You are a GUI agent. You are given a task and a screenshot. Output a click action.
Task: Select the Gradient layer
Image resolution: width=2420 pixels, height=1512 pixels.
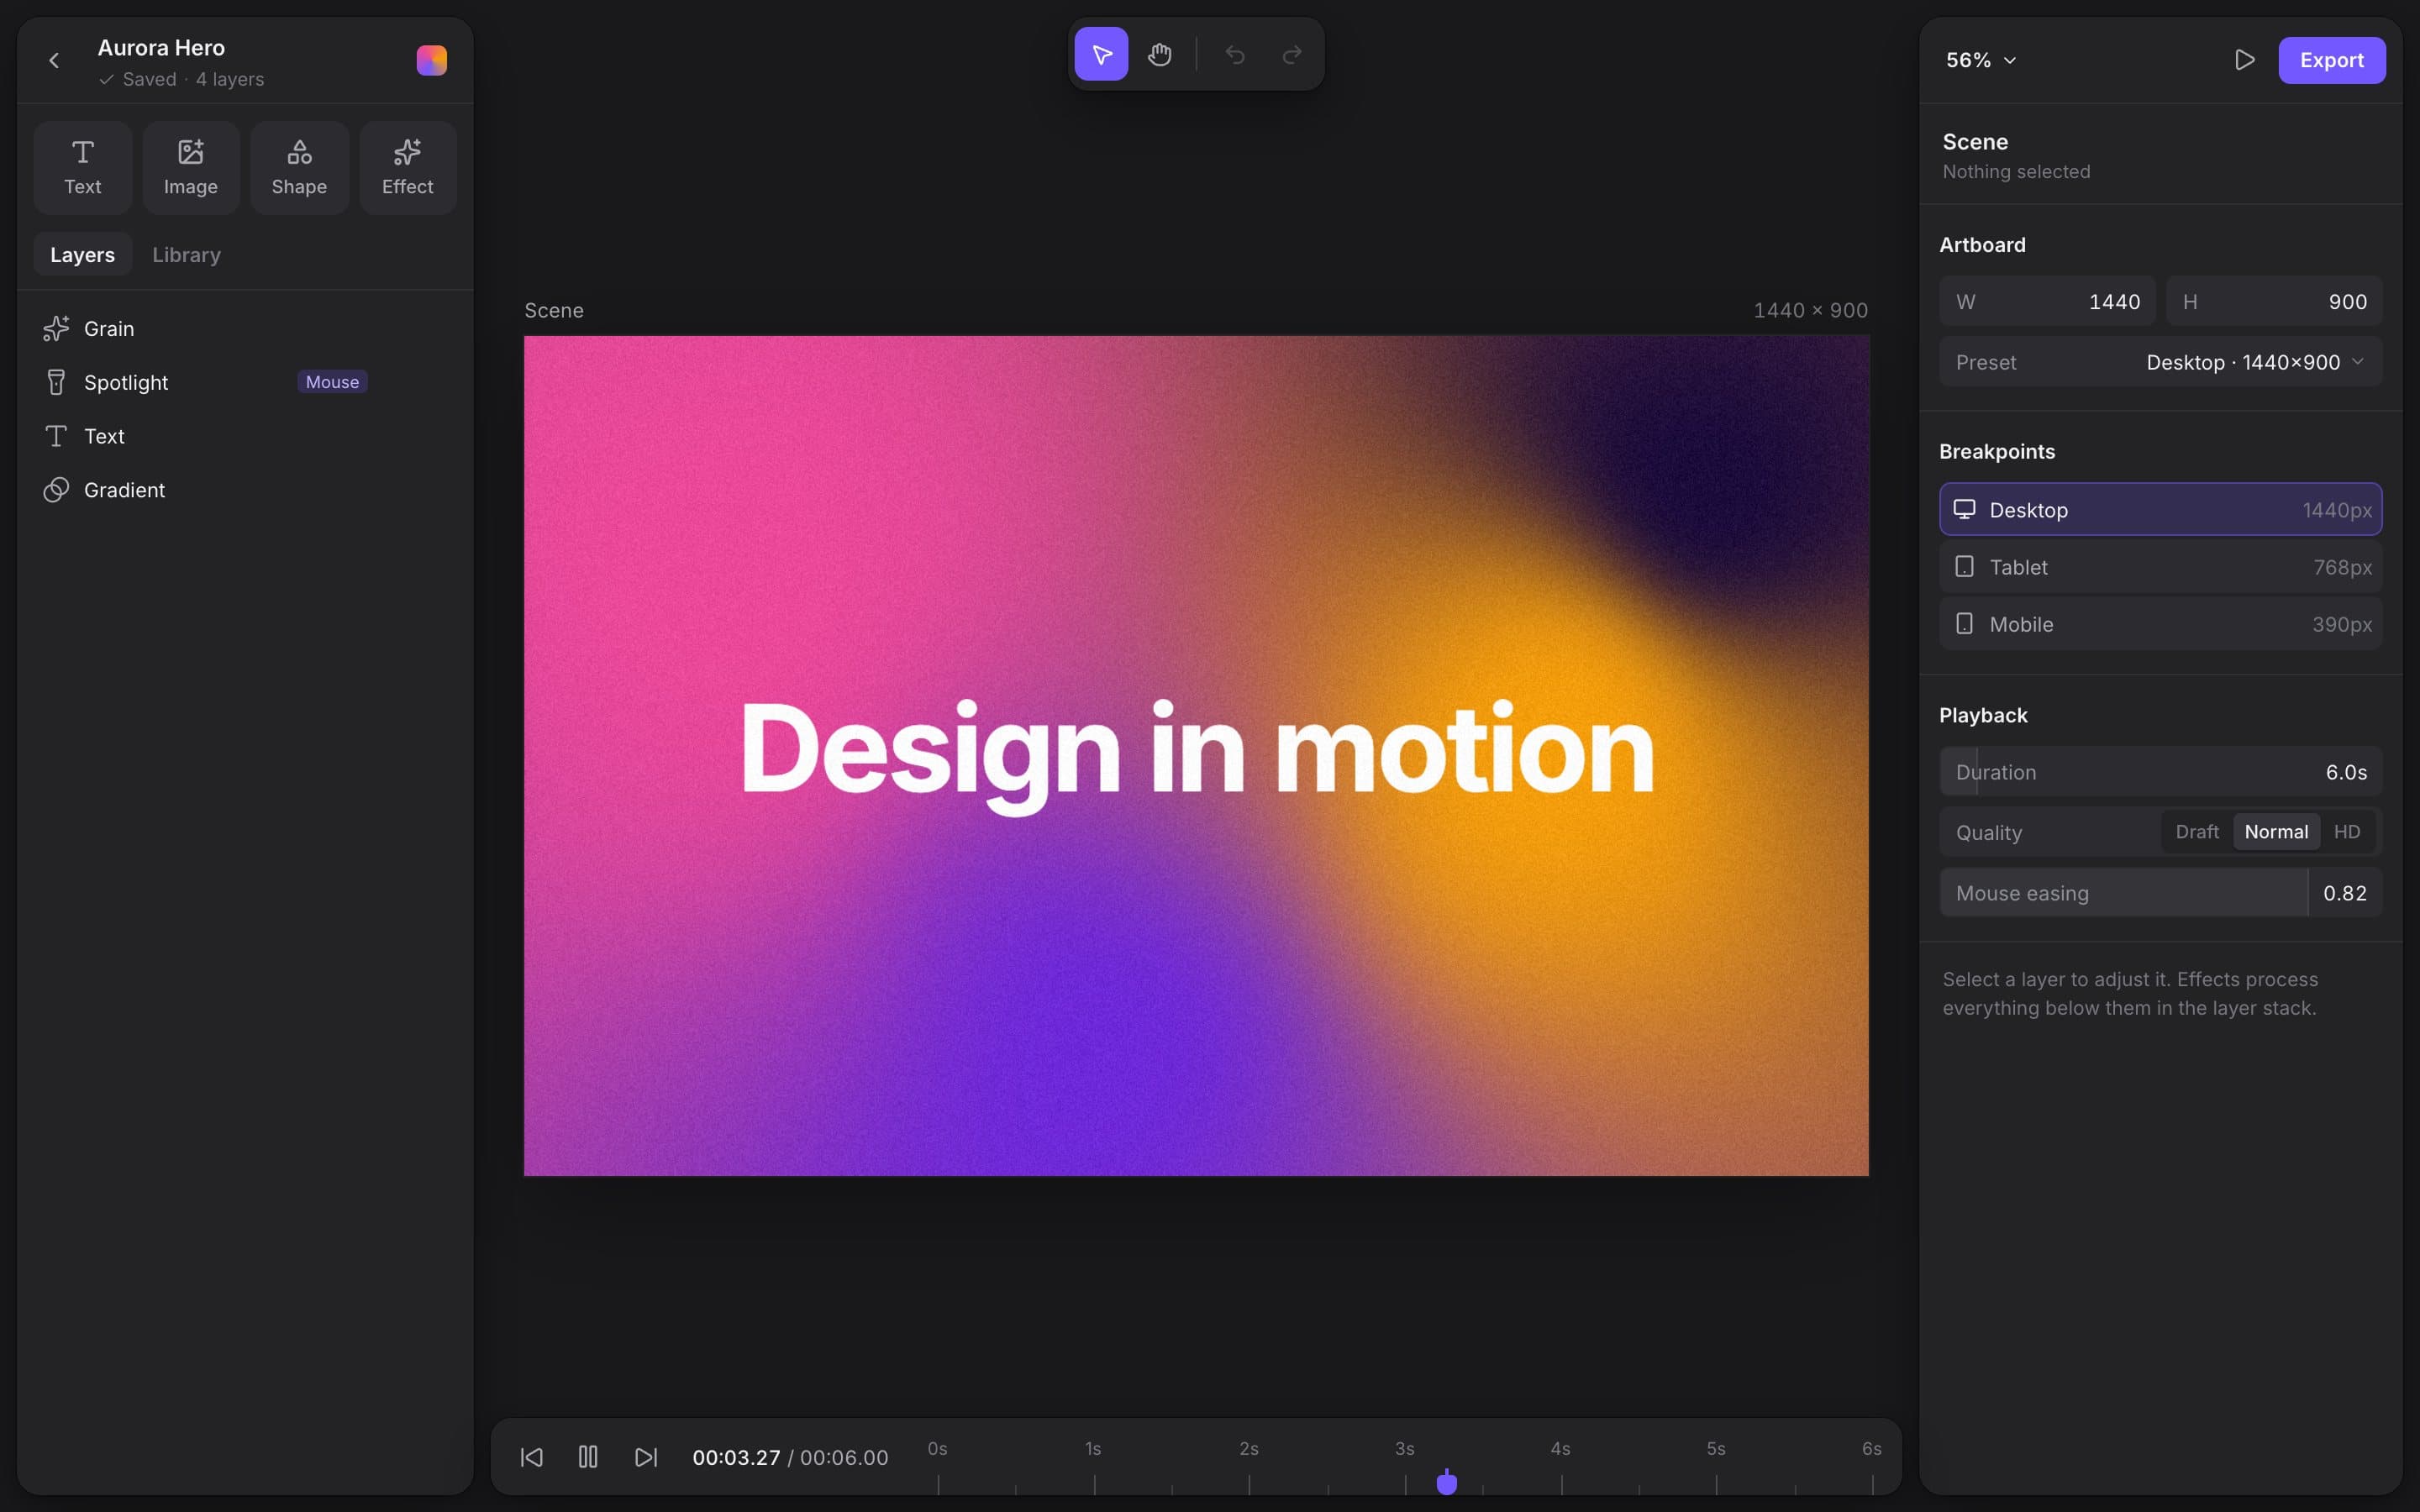[245, 490]
